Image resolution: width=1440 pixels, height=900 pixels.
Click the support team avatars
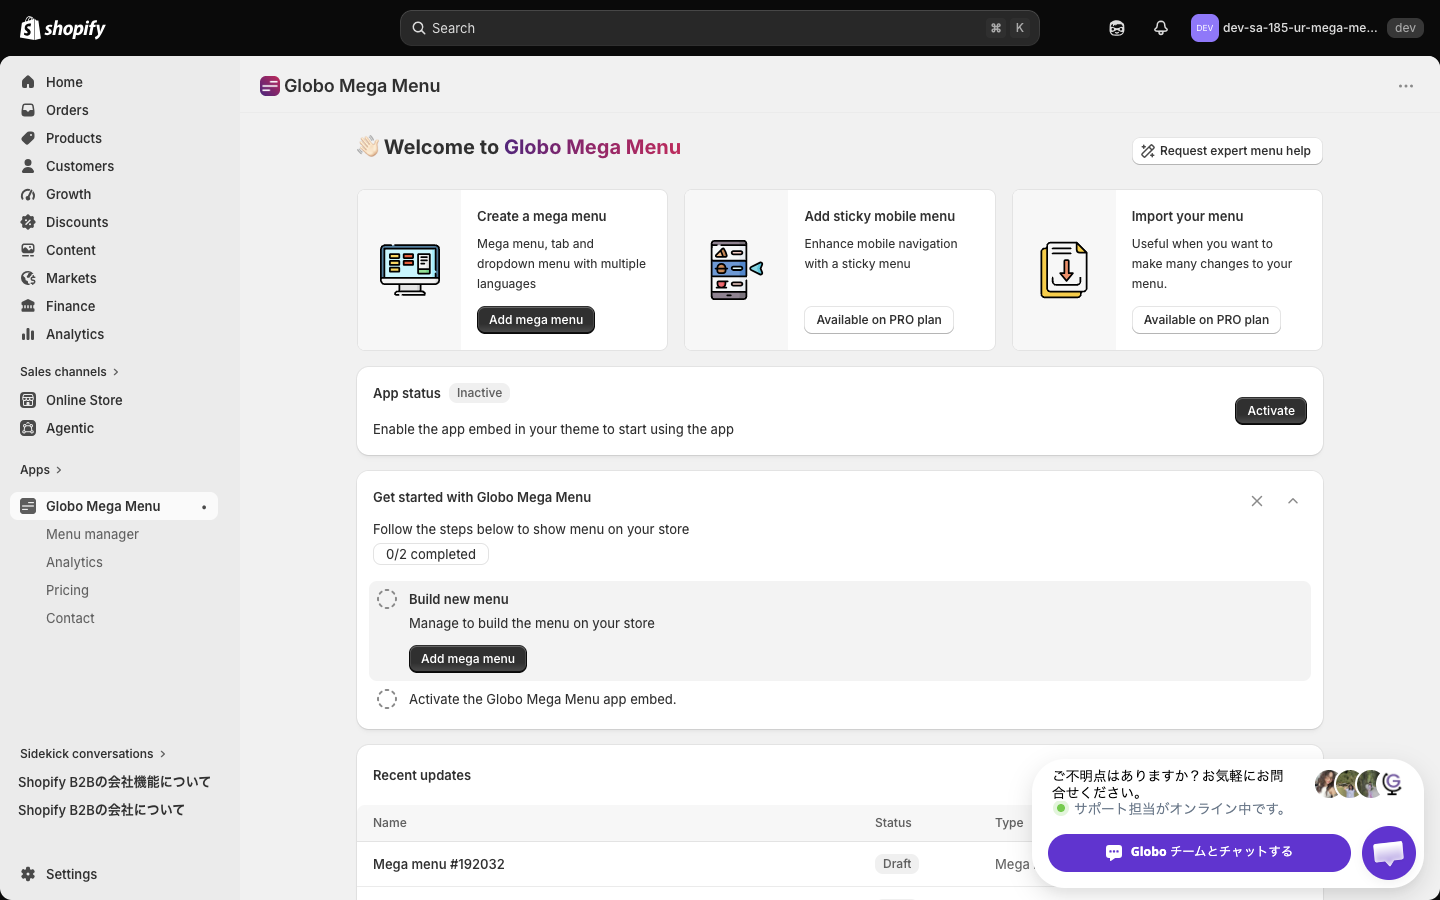tap(1360, 784)
